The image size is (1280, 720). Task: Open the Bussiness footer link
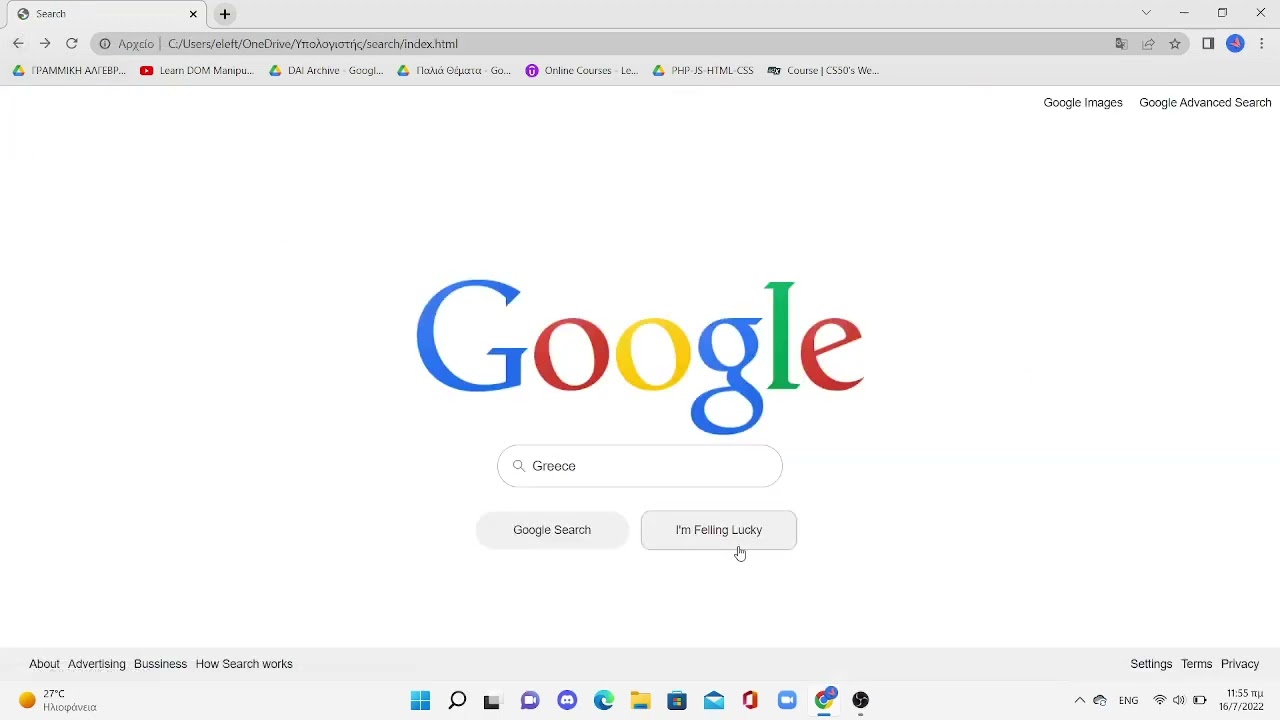(160, 664)
